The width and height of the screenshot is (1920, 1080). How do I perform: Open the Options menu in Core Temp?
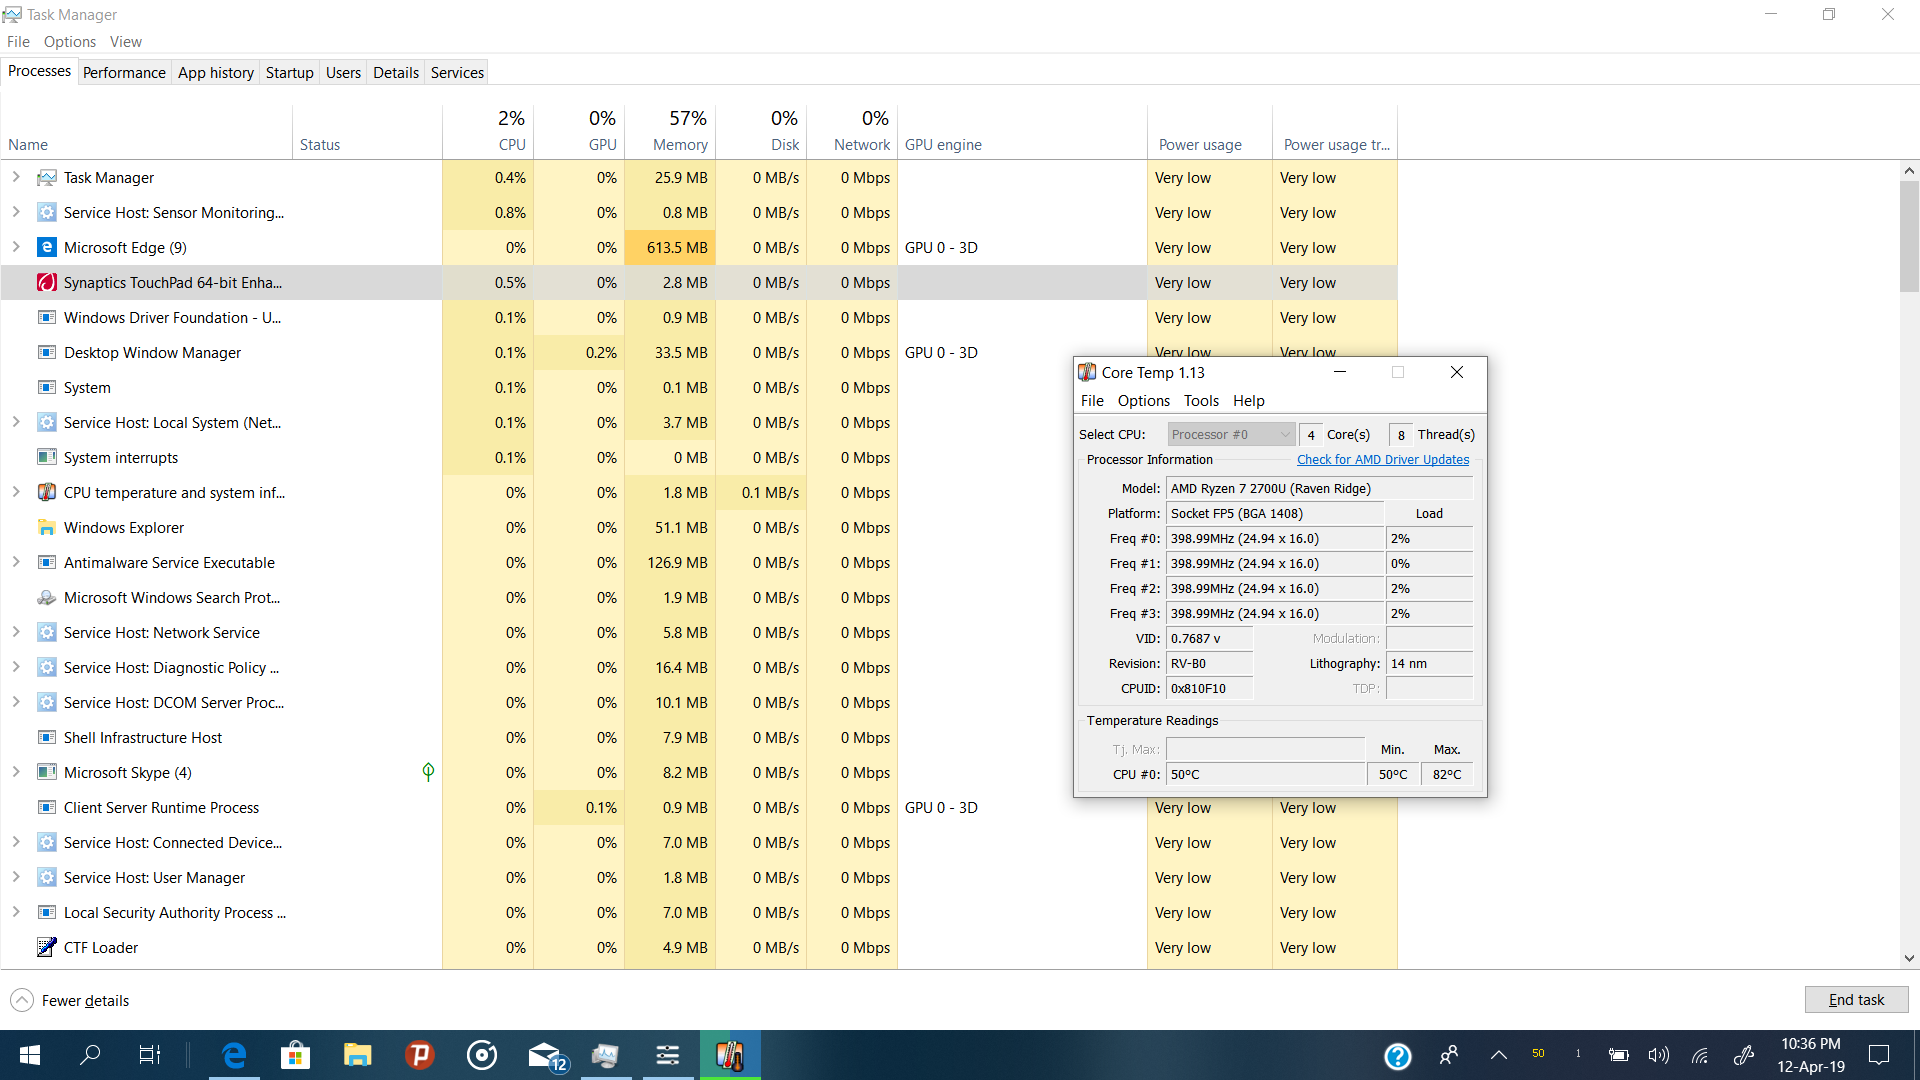coord(1143,400)
